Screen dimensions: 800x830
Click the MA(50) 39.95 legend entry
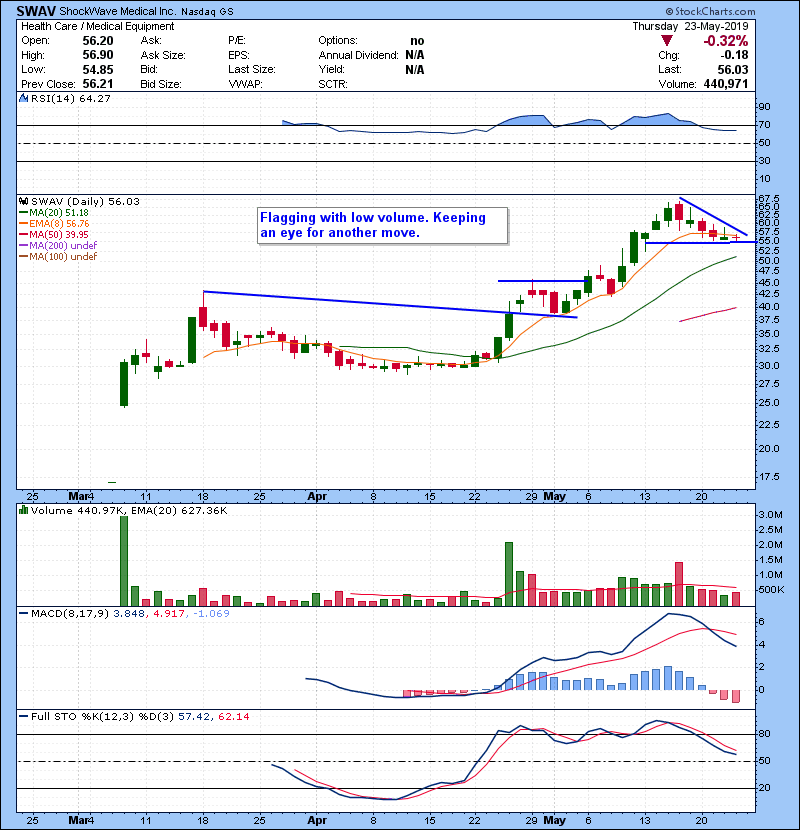pos(59,234)
